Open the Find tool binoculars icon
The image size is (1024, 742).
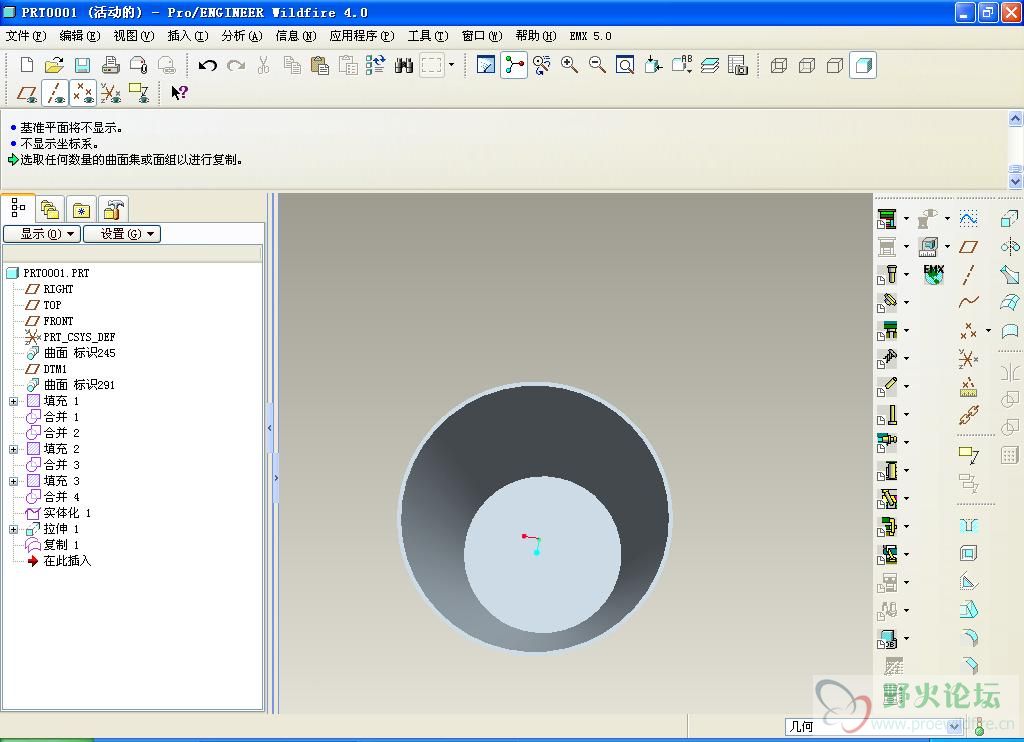tap(404, 65)
